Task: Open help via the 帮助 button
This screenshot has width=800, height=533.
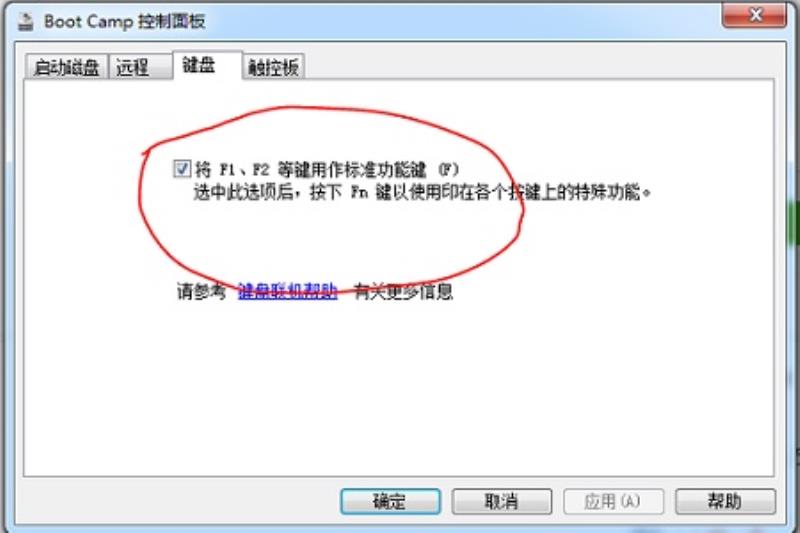Action: click(726, 501)
